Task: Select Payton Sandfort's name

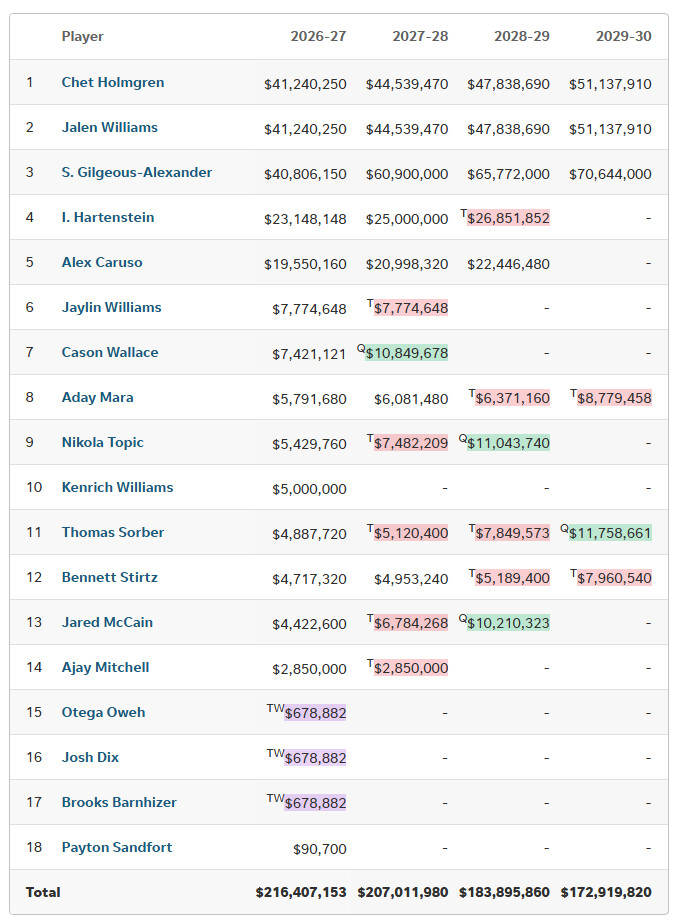Action: (x=117, y=847)
